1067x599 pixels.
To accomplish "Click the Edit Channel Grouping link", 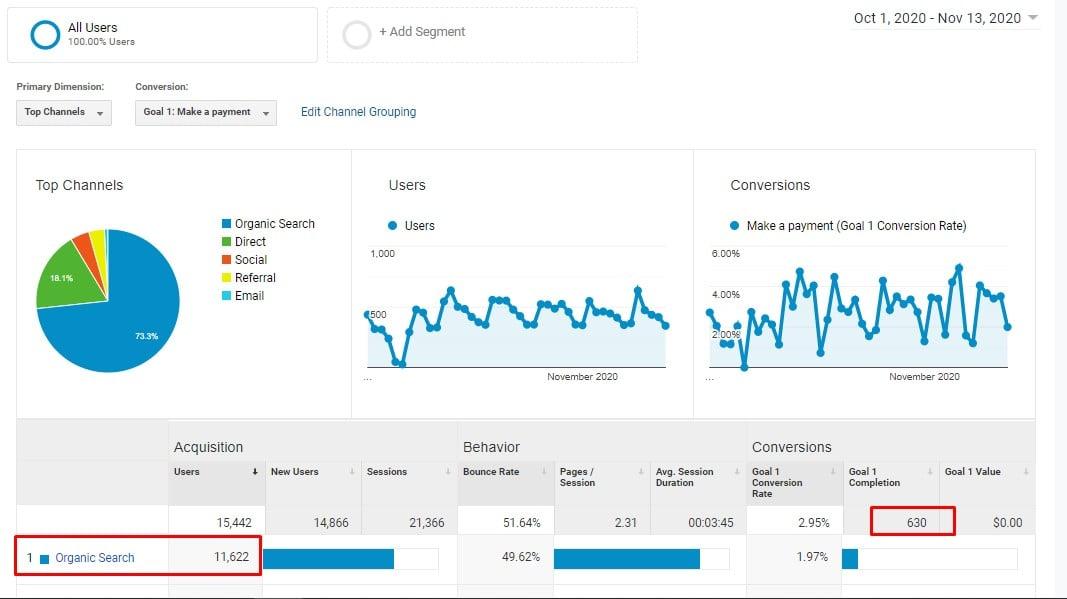I will [357, 112].
